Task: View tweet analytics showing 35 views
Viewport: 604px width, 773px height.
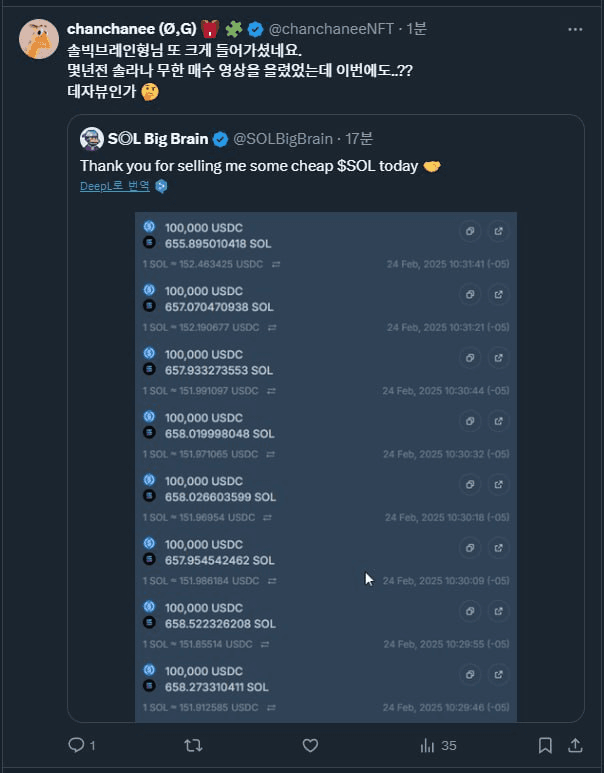Action: (x=436, y=745)
